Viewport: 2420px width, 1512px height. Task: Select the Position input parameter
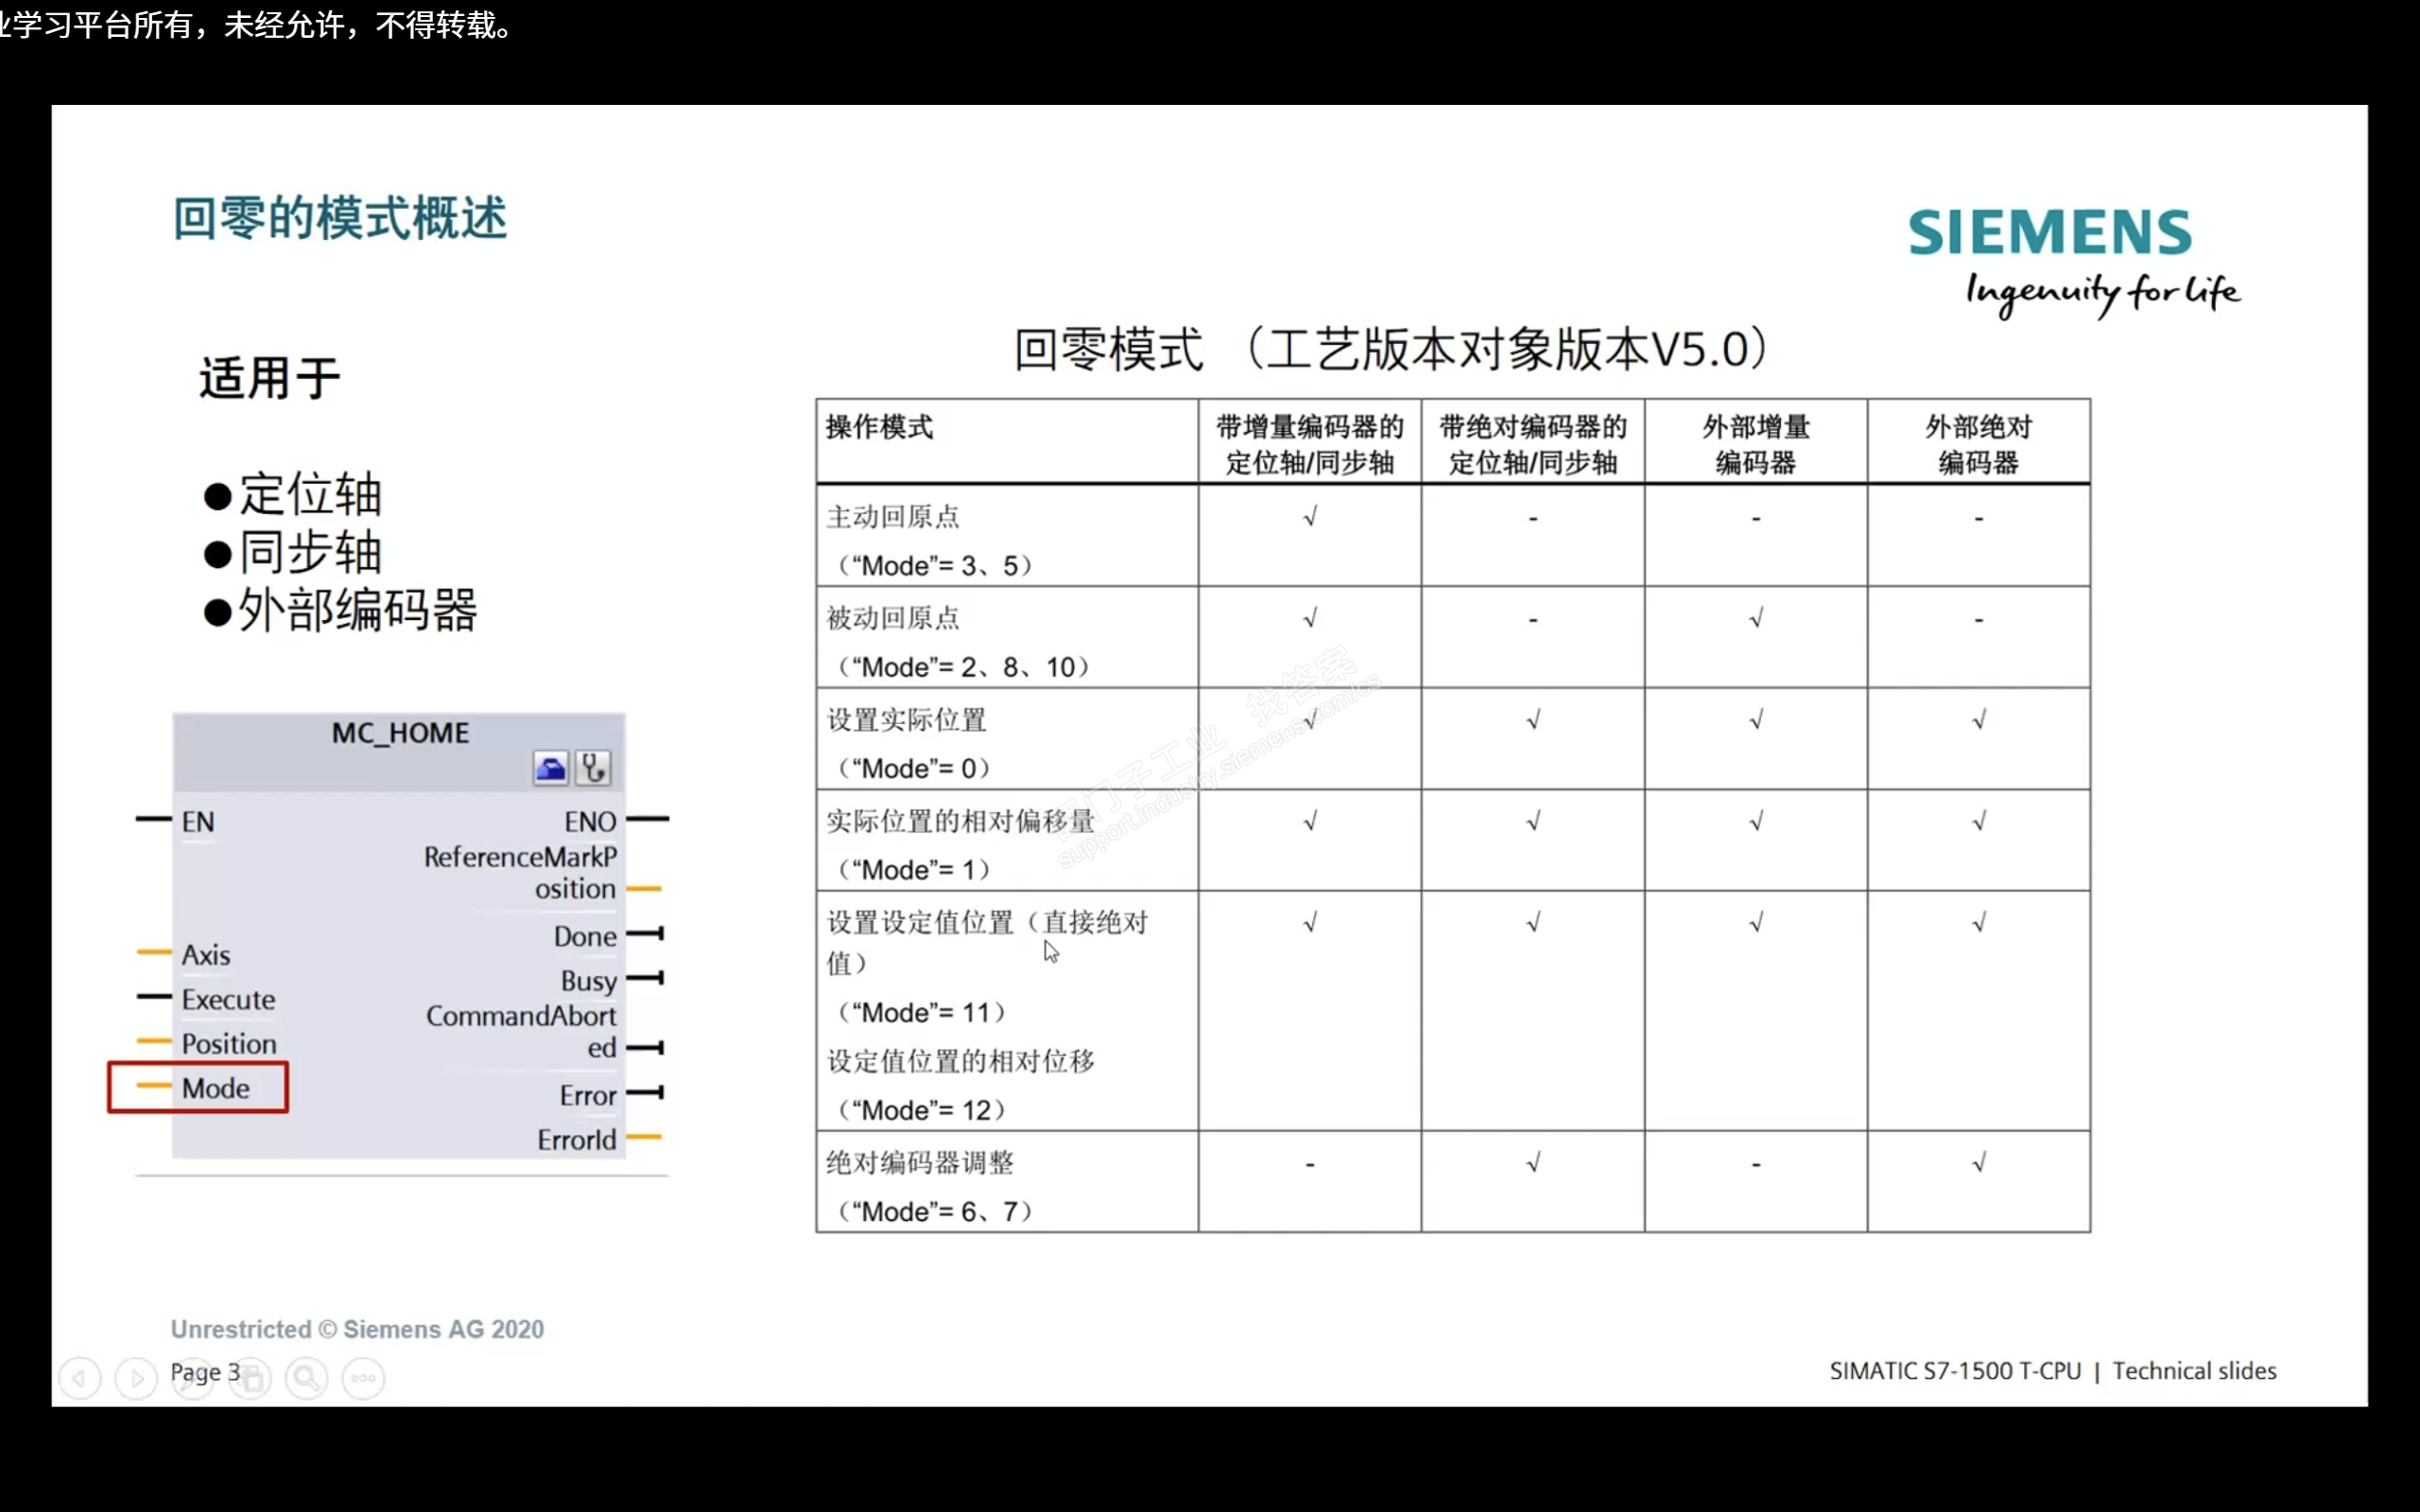pos(229,1044)
